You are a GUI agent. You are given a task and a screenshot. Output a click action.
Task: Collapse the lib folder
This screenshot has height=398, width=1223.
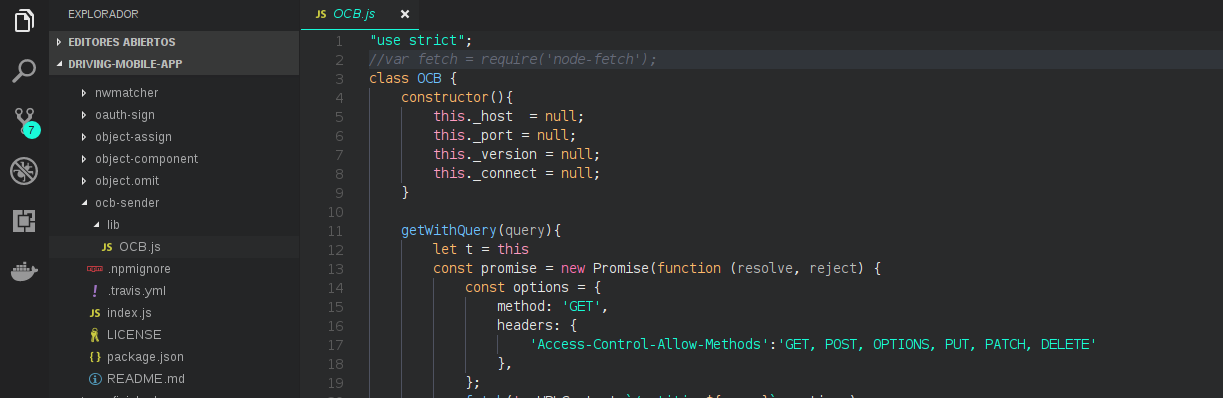tap(96, 225)
